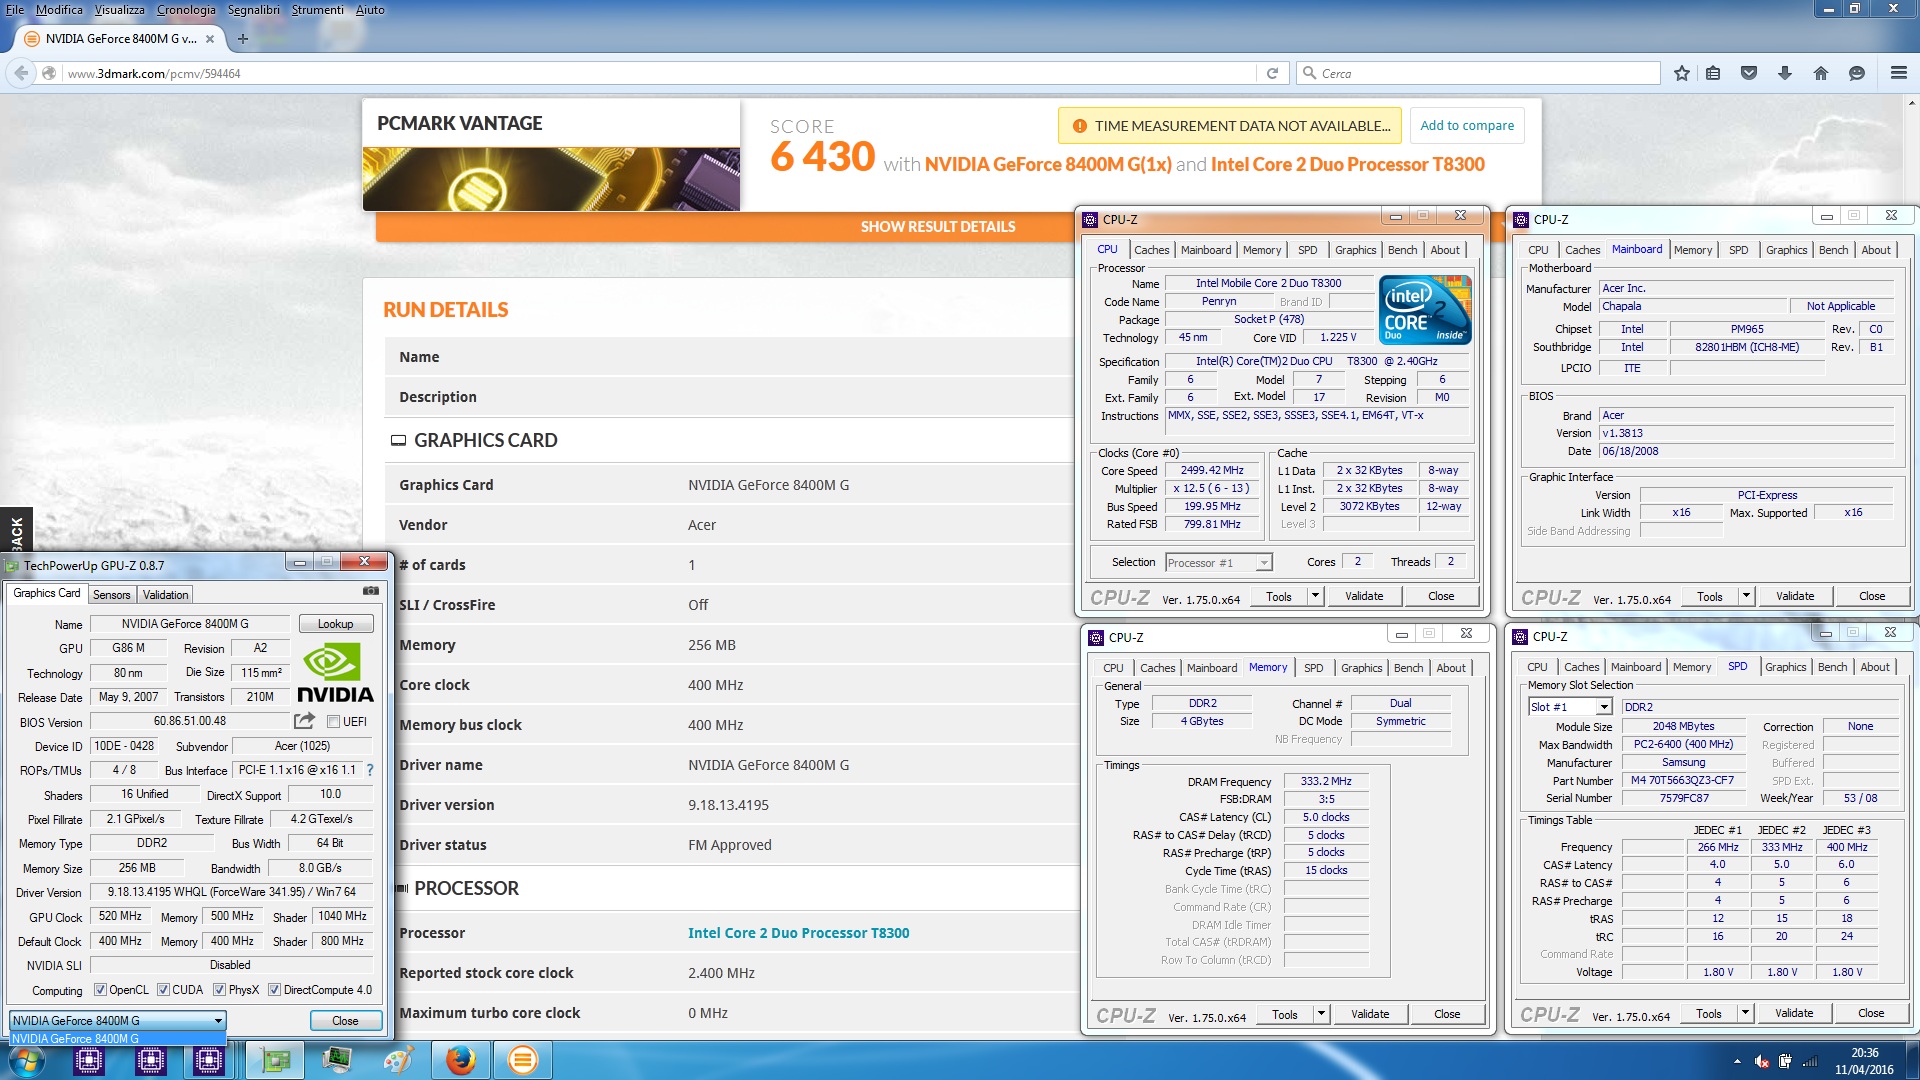Click the taskbar clock 20:36
The height and width of the screenshot is (1080, 1920).
pos(1864,1053)
